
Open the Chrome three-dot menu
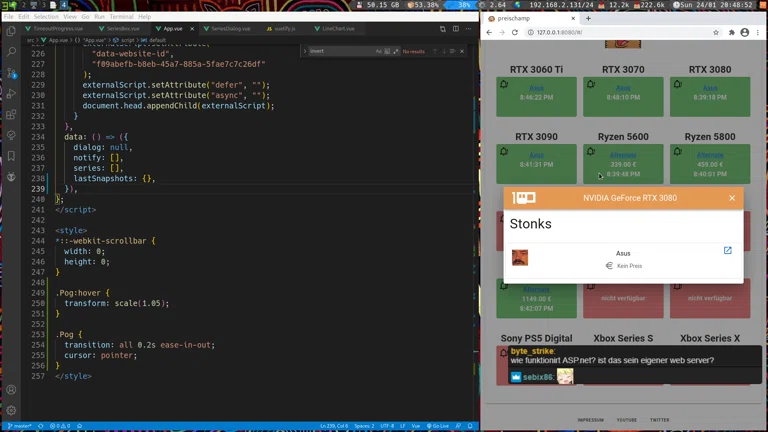coord(757,33)
